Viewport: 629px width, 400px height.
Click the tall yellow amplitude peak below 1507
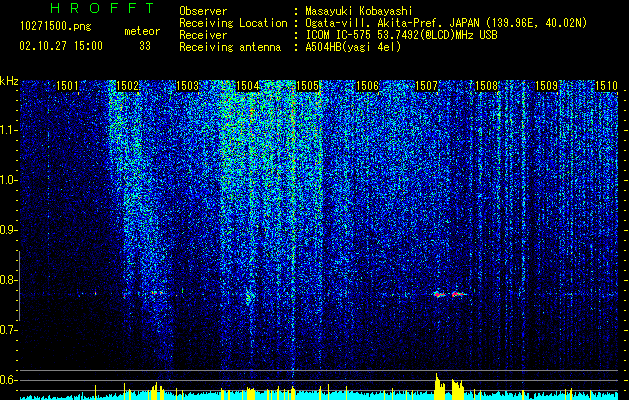tap(440, 386)
